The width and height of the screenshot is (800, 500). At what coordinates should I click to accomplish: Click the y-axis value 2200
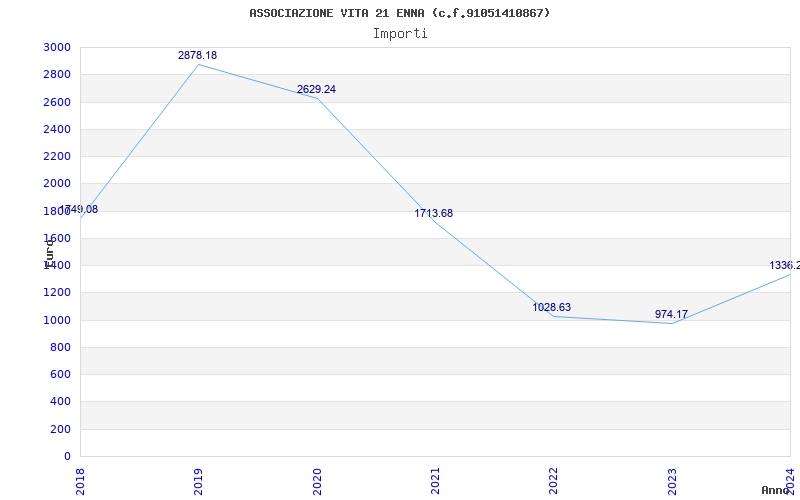click(57, 156)
